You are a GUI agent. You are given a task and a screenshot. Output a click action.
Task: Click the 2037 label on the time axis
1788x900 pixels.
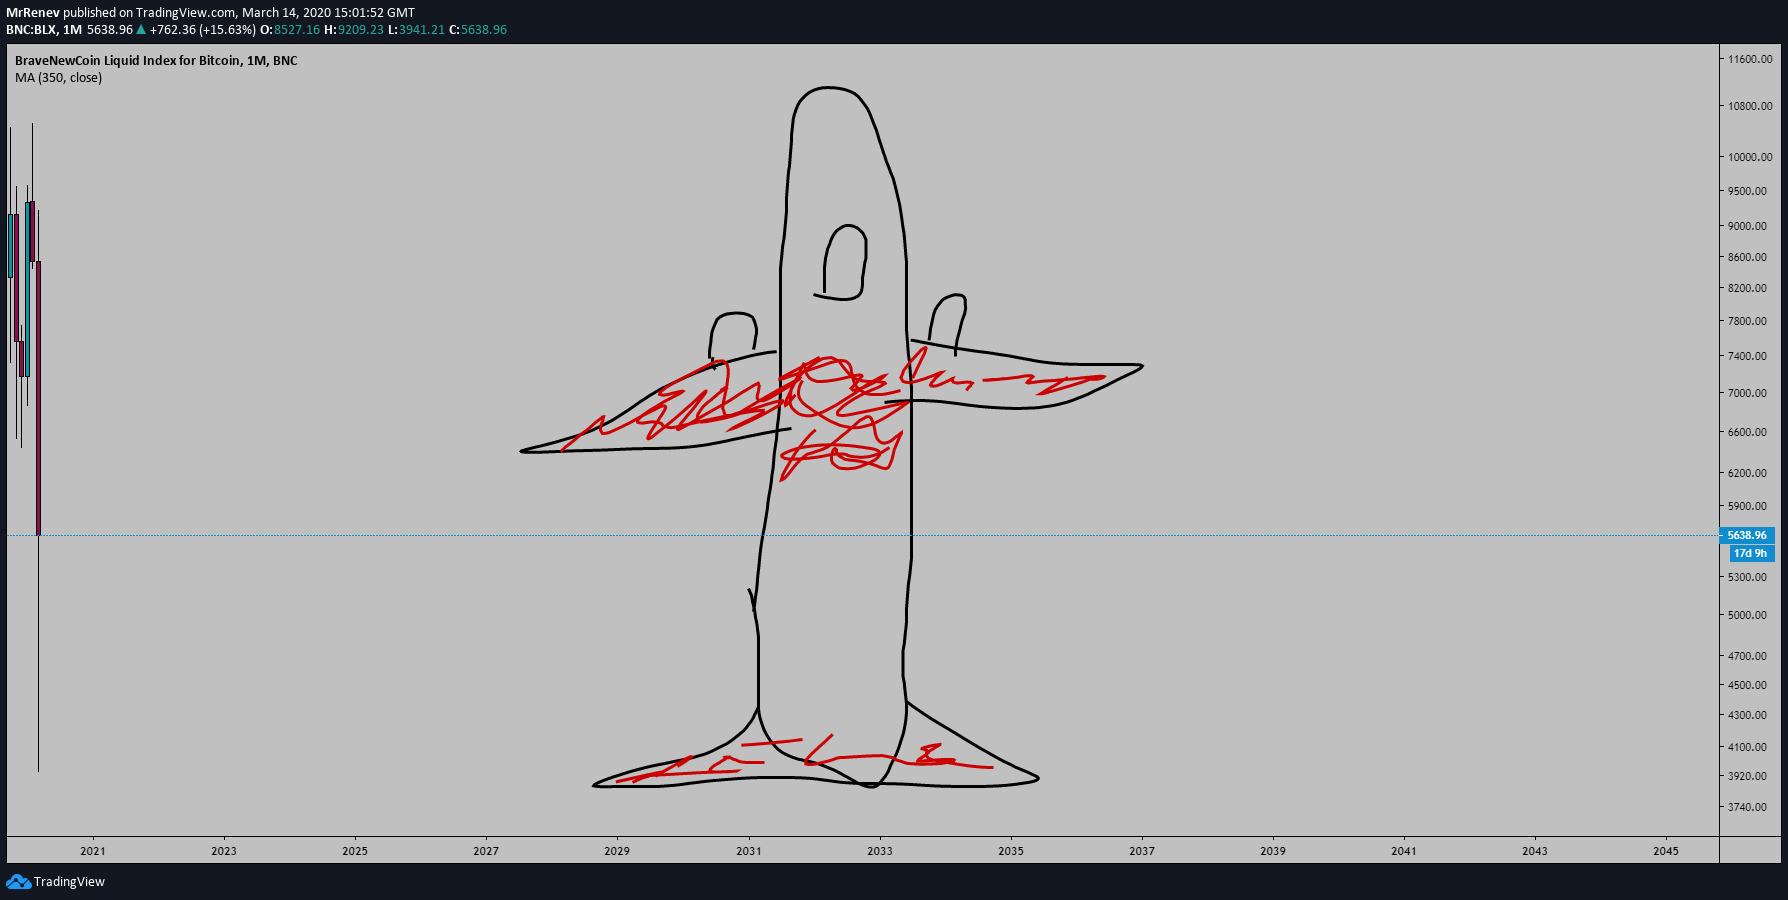(x=1142, y=851)
